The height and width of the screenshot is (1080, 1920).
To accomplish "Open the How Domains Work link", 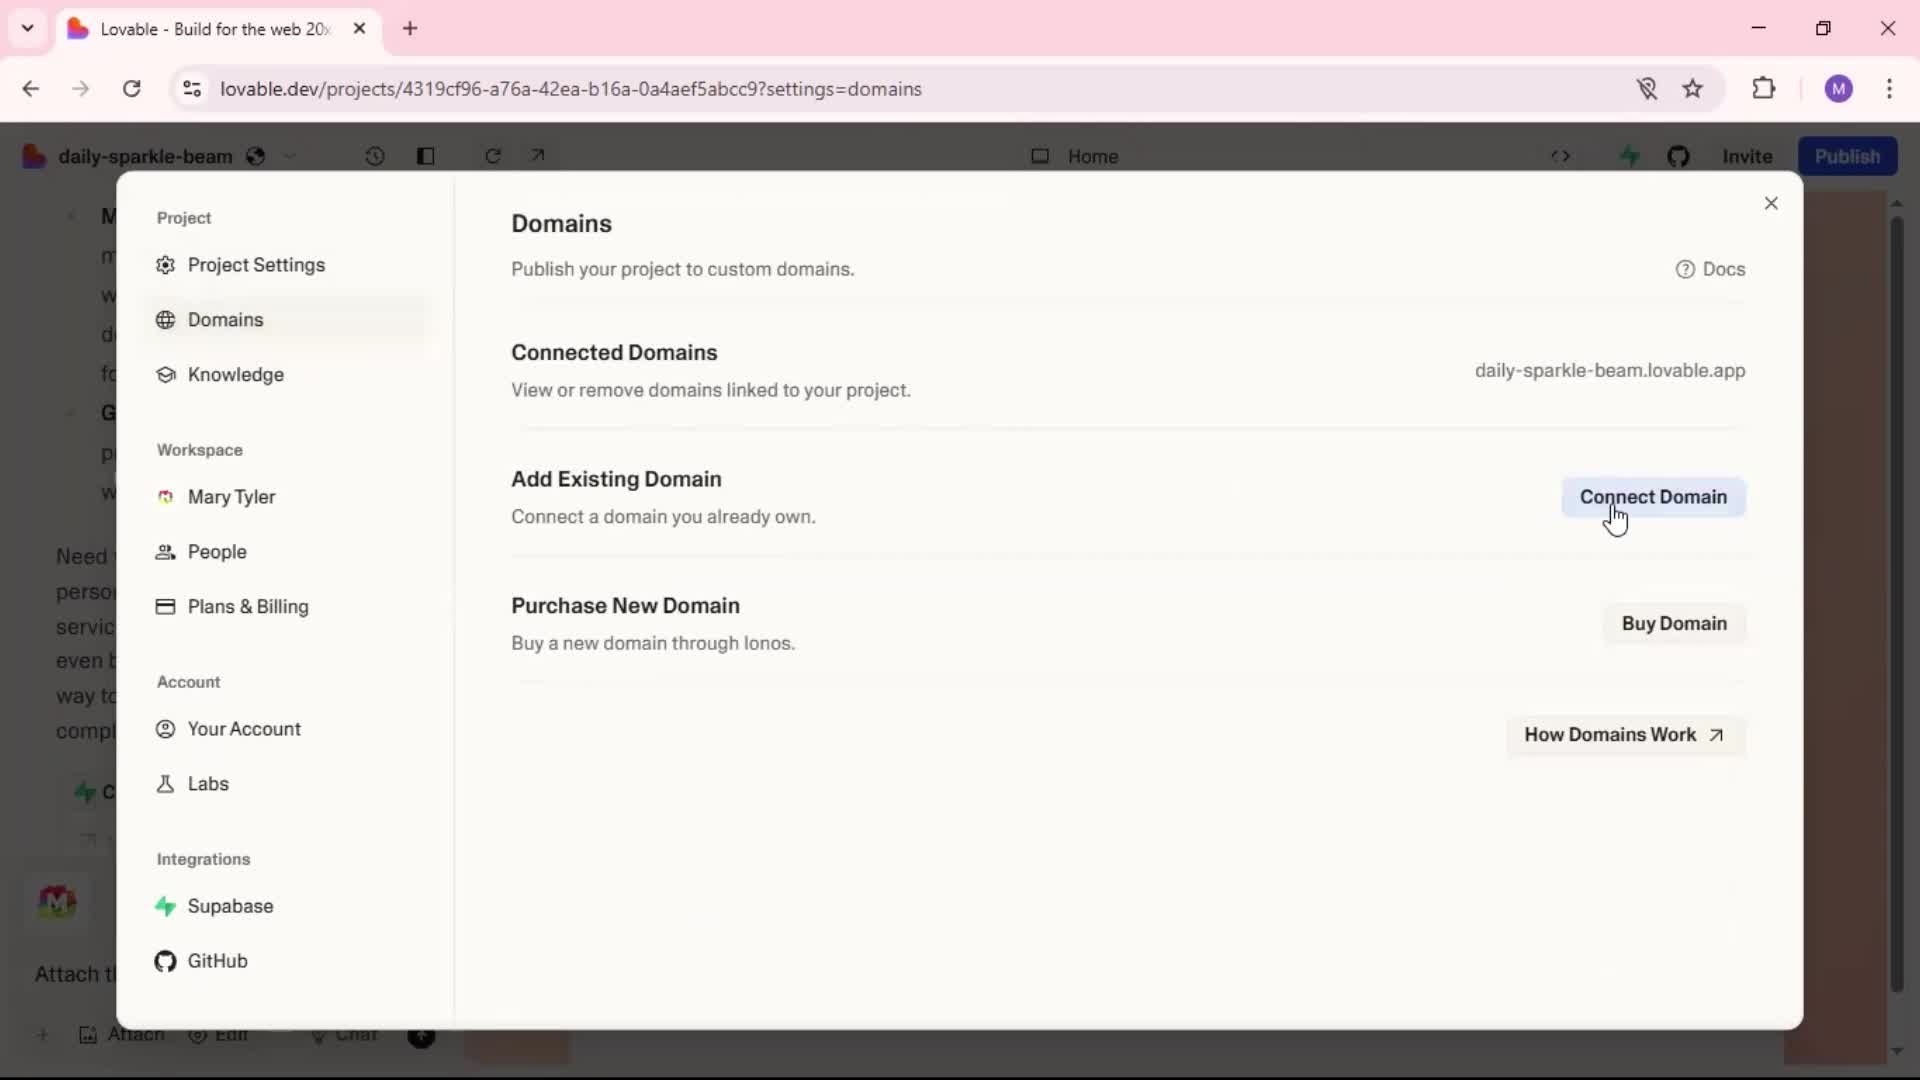I will click(1625, 735).
